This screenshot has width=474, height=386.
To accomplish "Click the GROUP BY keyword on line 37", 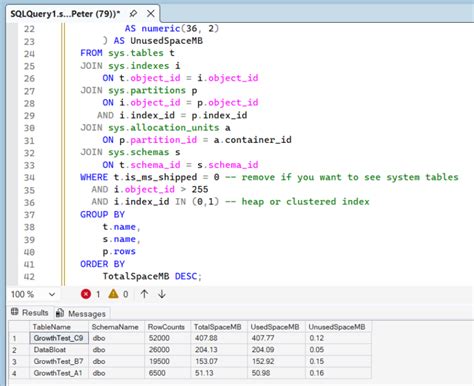I will coord(102,214).
